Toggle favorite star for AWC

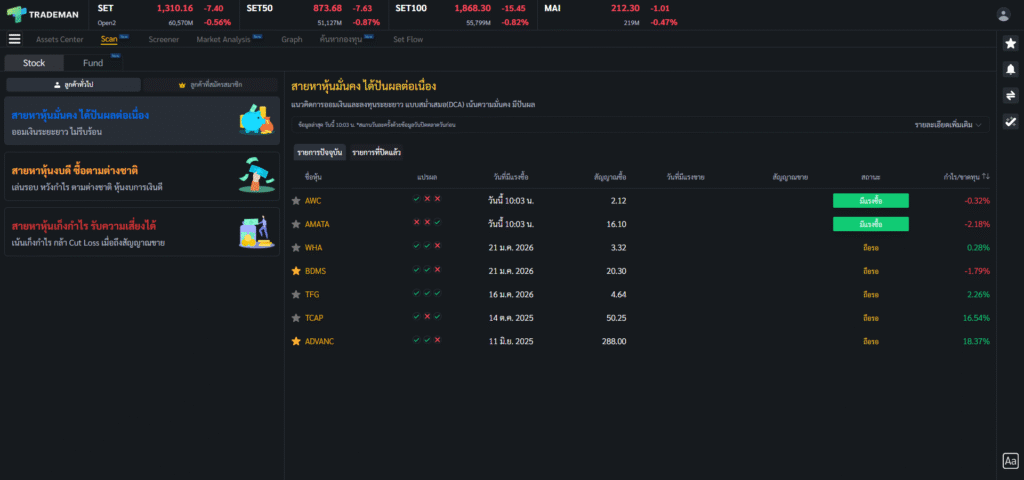295,200
